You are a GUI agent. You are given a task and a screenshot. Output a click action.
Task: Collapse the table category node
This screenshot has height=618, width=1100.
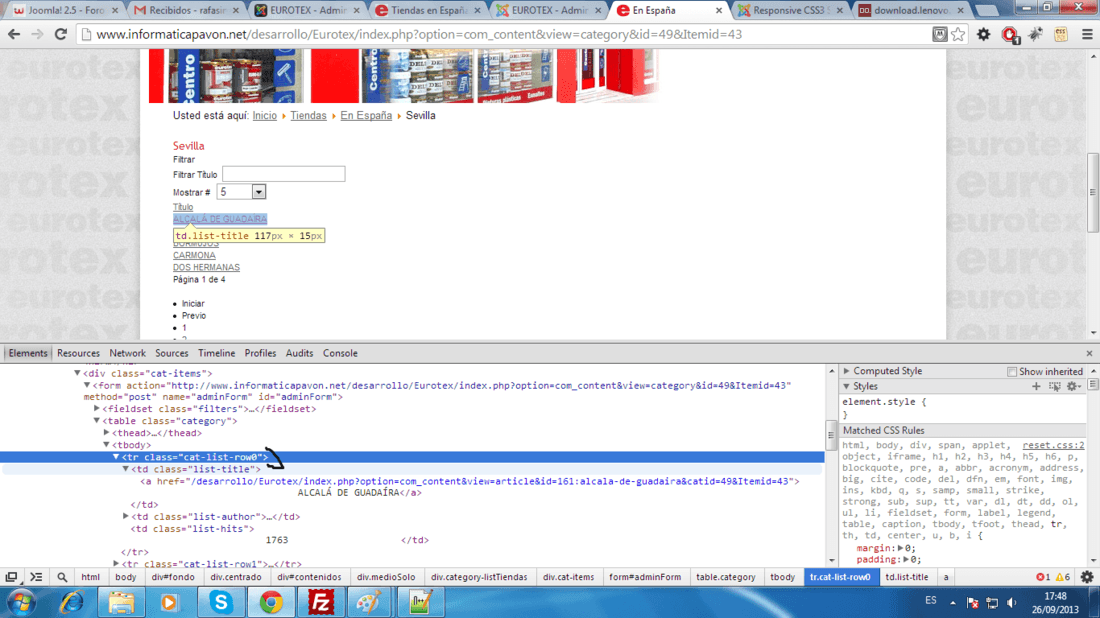pos(97,421)
